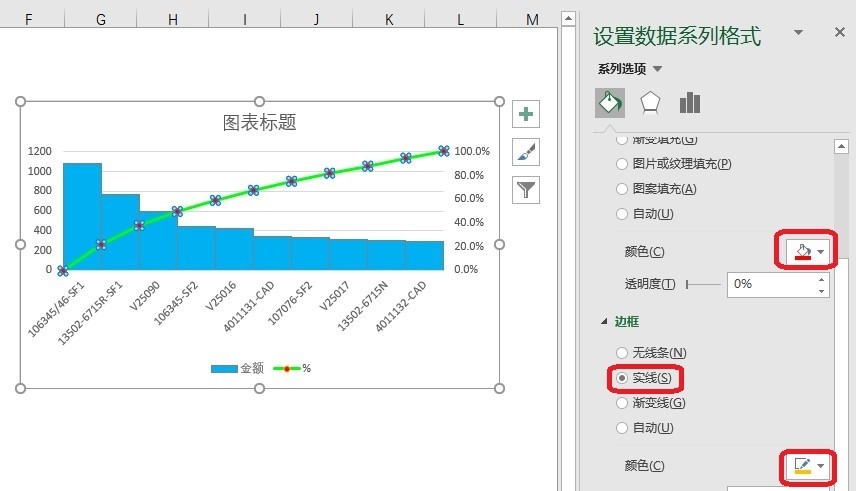Click the 金额 legend entry
Screen dimensions: 856x491
coord(237,369)
